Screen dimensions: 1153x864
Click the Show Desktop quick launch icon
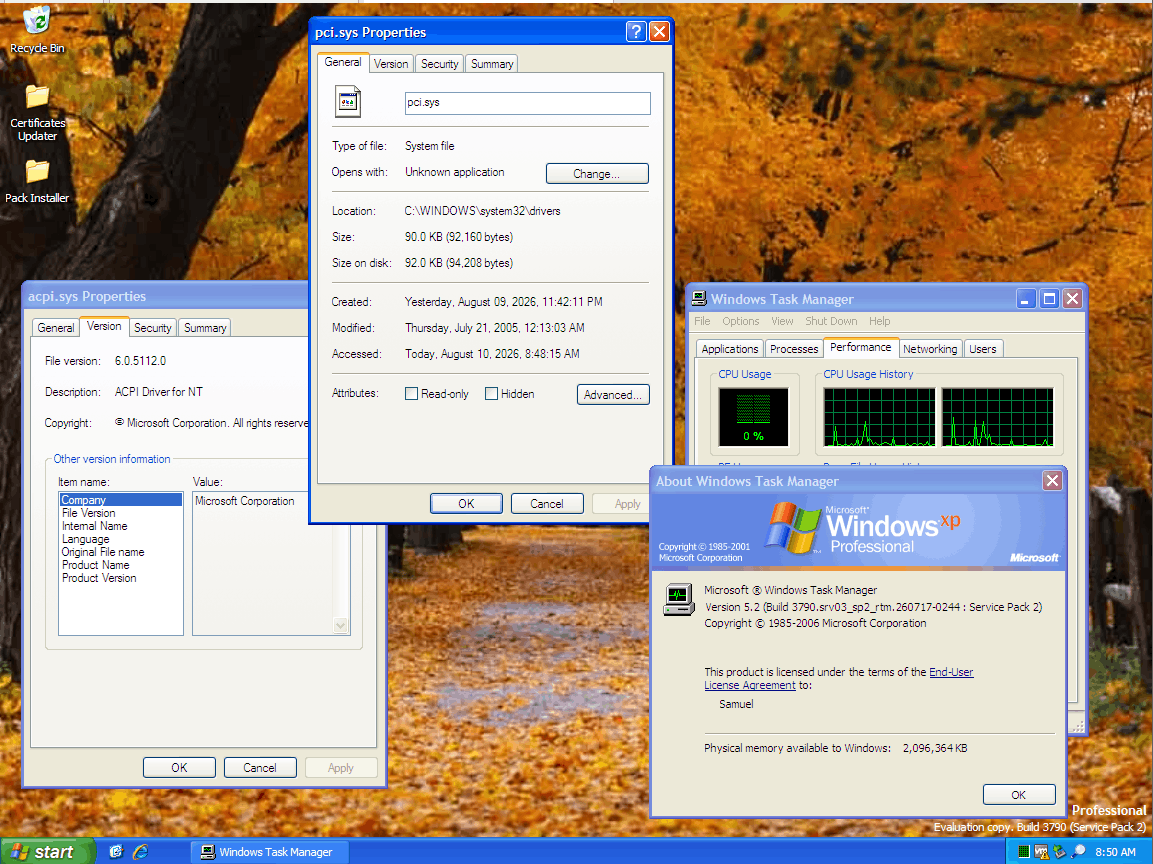pos(115,851)
